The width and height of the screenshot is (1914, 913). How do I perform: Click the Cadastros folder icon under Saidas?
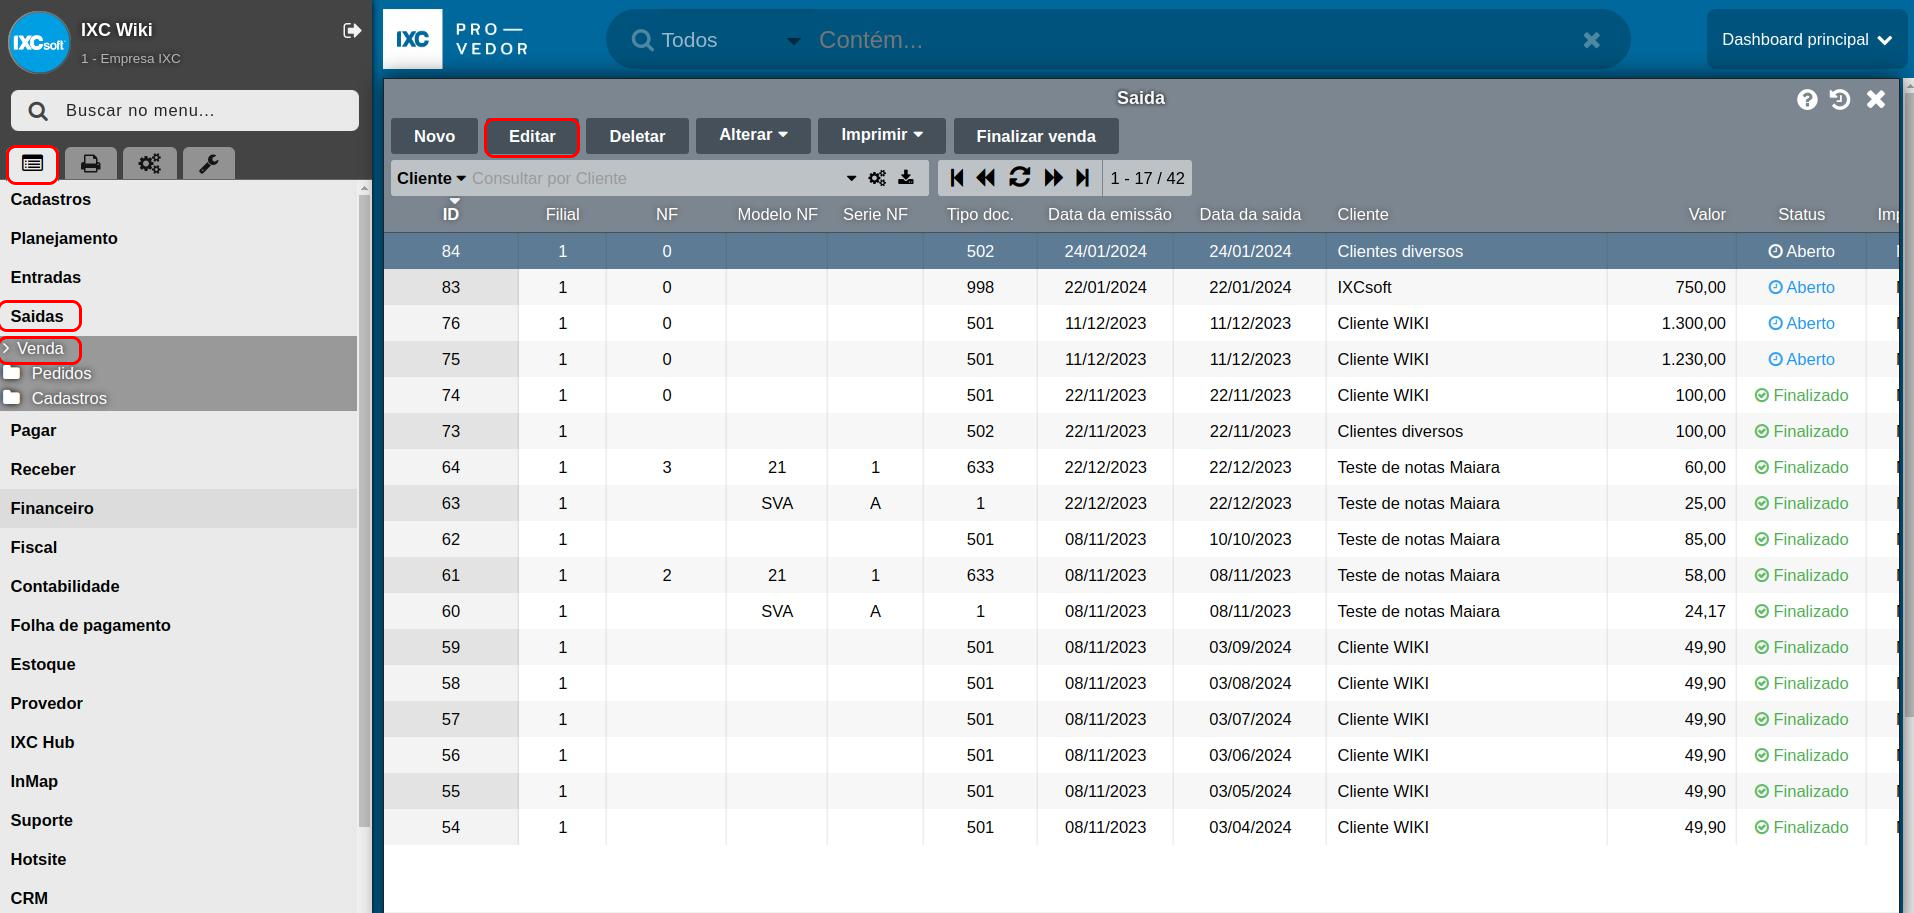pyautogui.click(x=12, y=398)
